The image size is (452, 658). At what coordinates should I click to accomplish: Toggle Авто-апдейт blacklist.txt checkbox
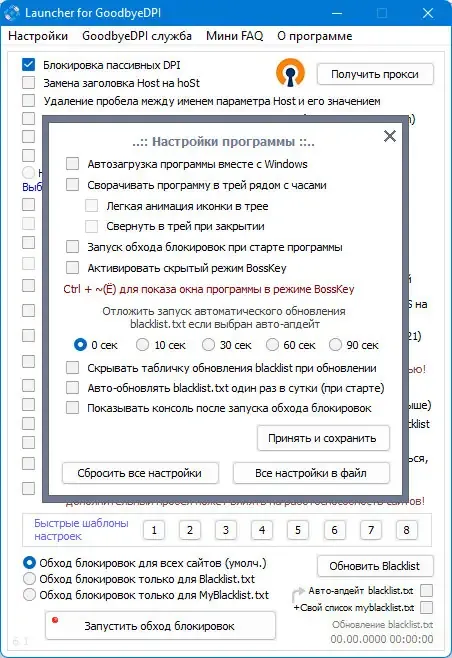click(426, 590)
